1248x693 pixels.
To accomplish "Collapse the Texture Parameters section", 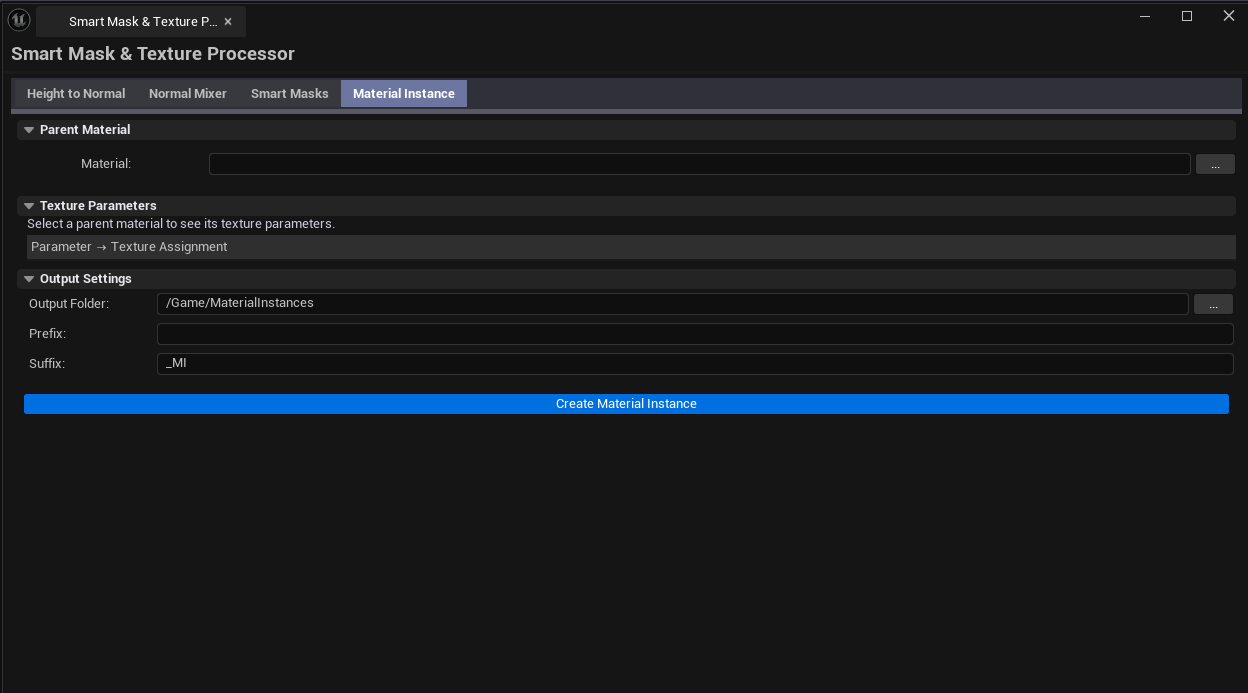I will click(x=29, y=206).
